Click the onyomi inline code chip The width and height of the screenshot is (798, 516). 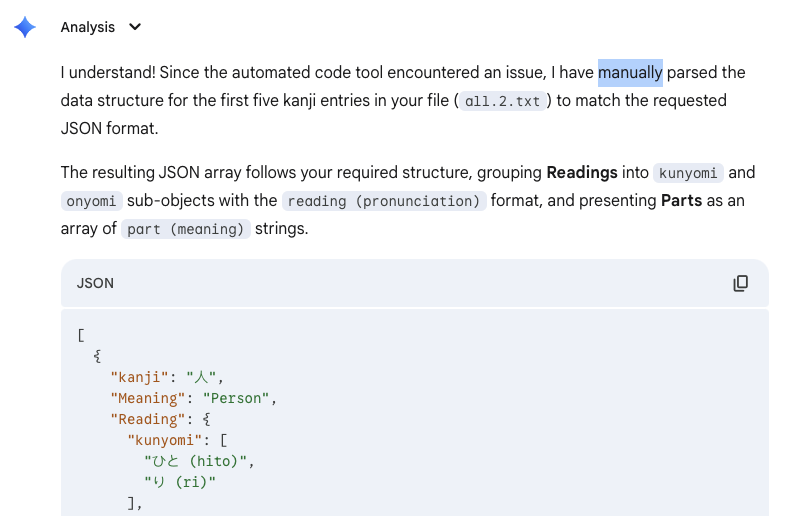click(x=92, y=201)
